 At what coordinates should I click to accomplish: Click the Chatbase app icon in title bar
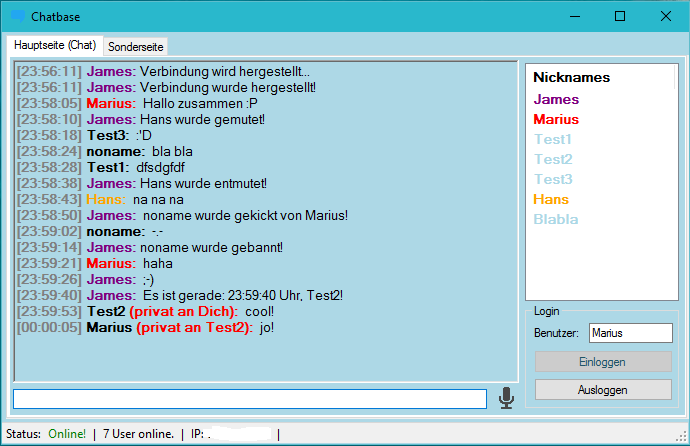[x=18, y=16]
